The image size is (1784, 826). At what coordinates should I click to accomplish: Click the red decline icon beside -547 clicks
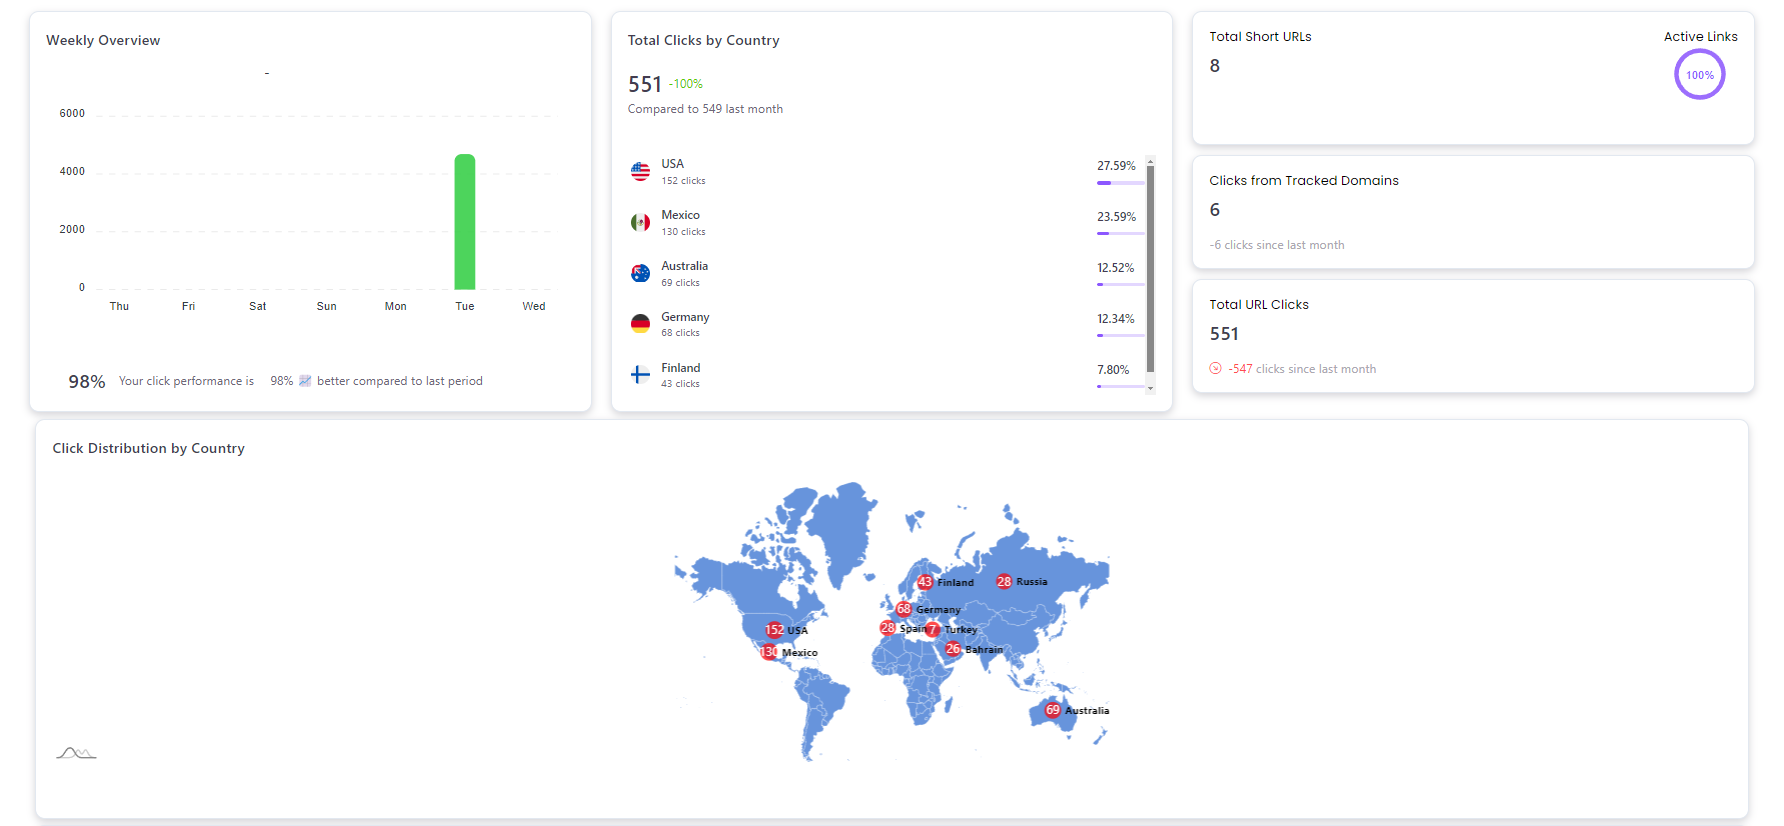pyautogui.click(x=1215, y=368)
